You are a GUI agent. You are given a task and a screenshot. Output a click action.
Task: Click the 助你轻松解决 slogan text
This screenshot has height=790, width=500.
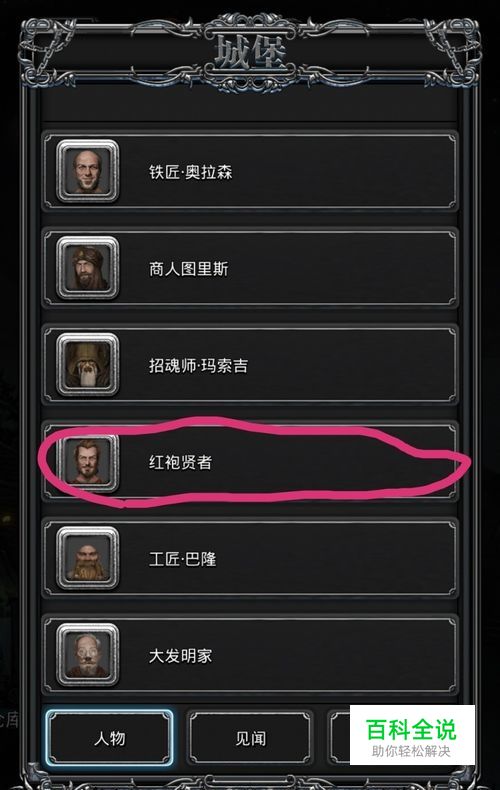[x=411, y=751]
